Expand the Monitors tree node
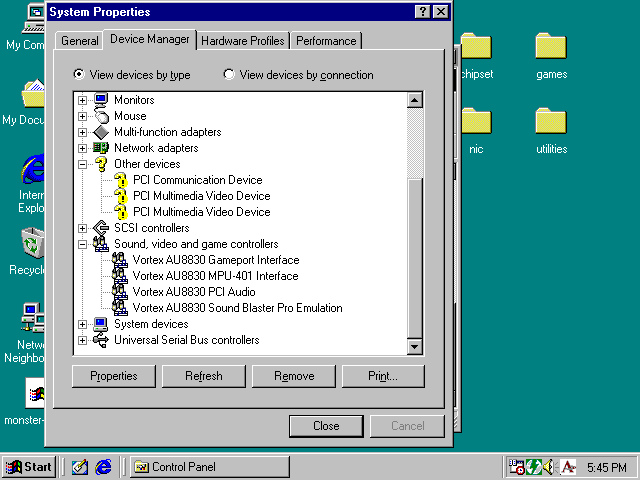 click(83, 100)
